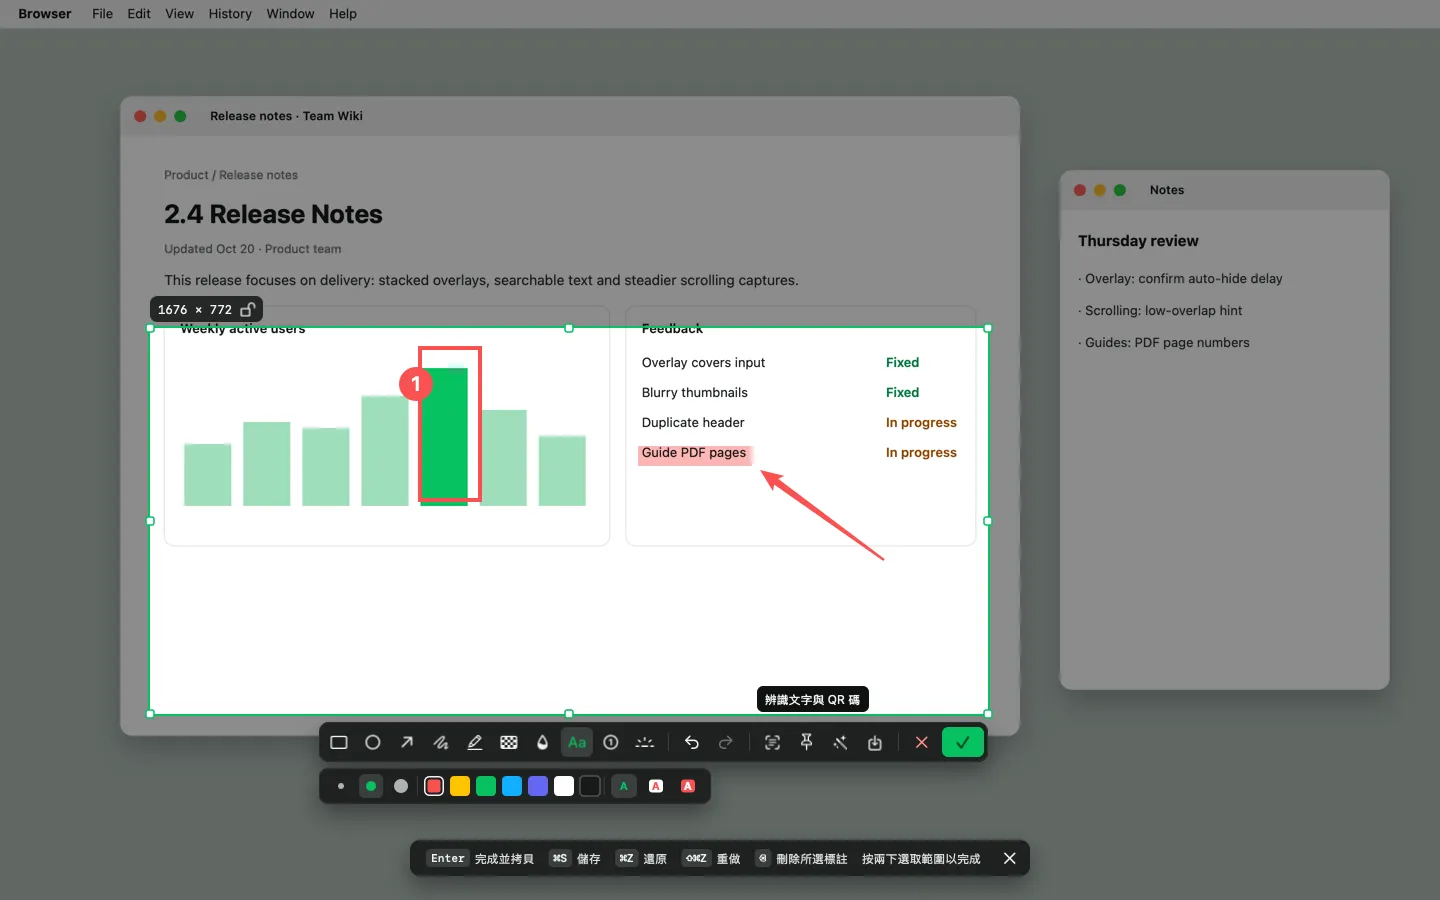Viewport: 1440px width, 900px height.
Task: Select the rectangle annotation tool
Action: (x=339, y=743)
